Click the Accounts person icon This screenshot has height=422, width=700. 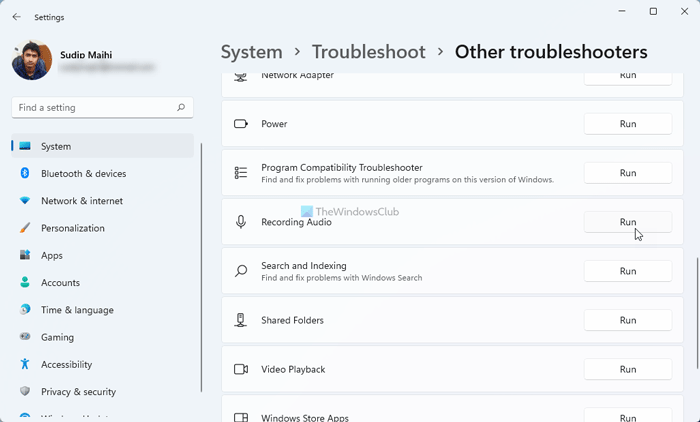coord(25,283)
